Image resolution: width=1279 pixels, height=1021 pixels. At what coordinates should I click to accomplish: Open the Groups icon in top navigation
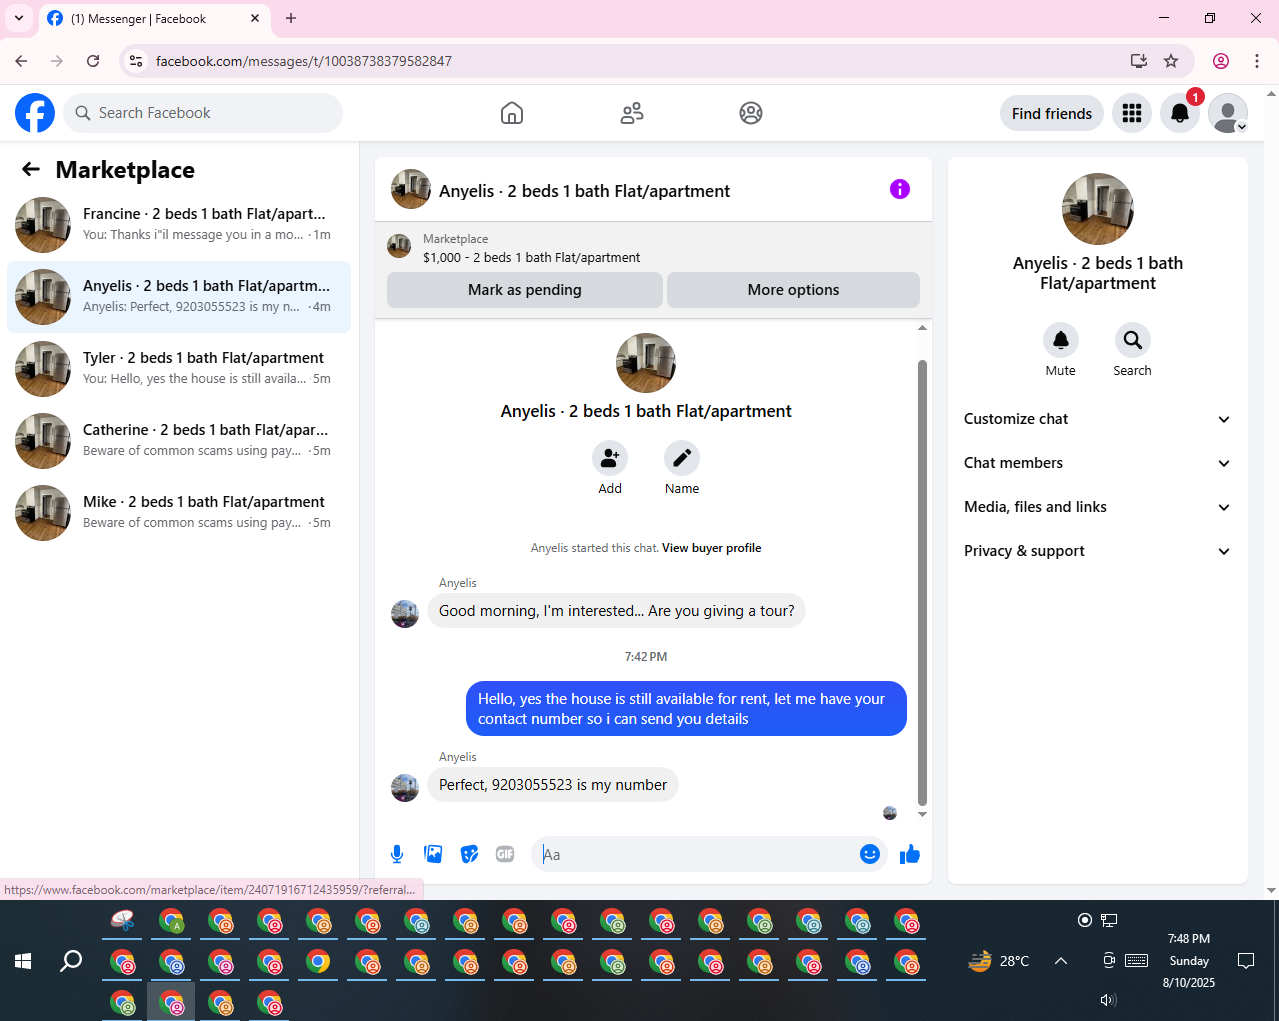pyautogui.click(x=751, y=113)
